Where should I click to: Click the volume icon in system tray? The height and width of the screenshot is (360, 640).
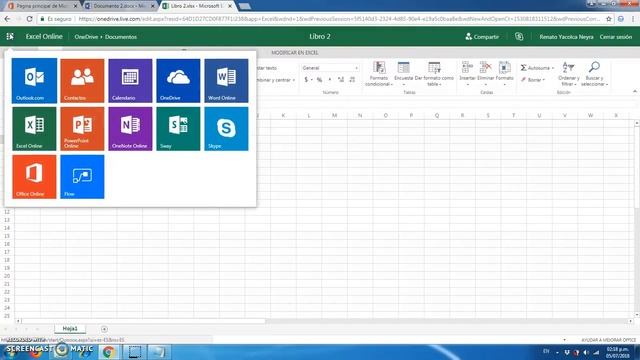click(586, 352)
